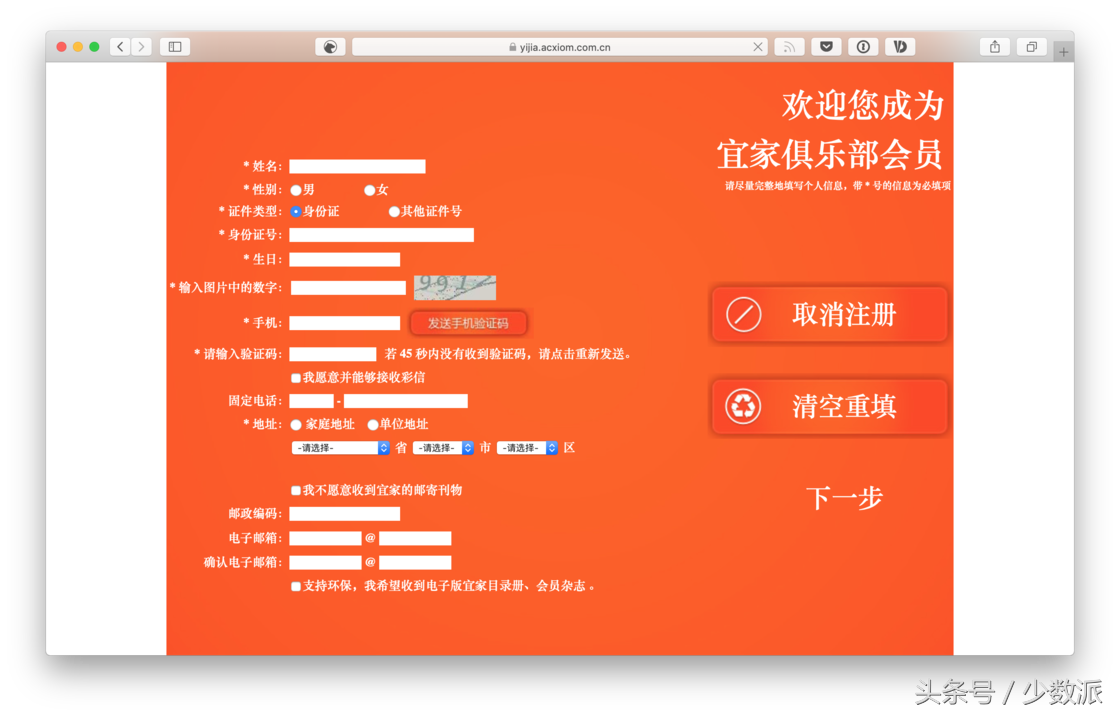
Task: Select 男 gender radio button
Action: [x=296, y=190]
